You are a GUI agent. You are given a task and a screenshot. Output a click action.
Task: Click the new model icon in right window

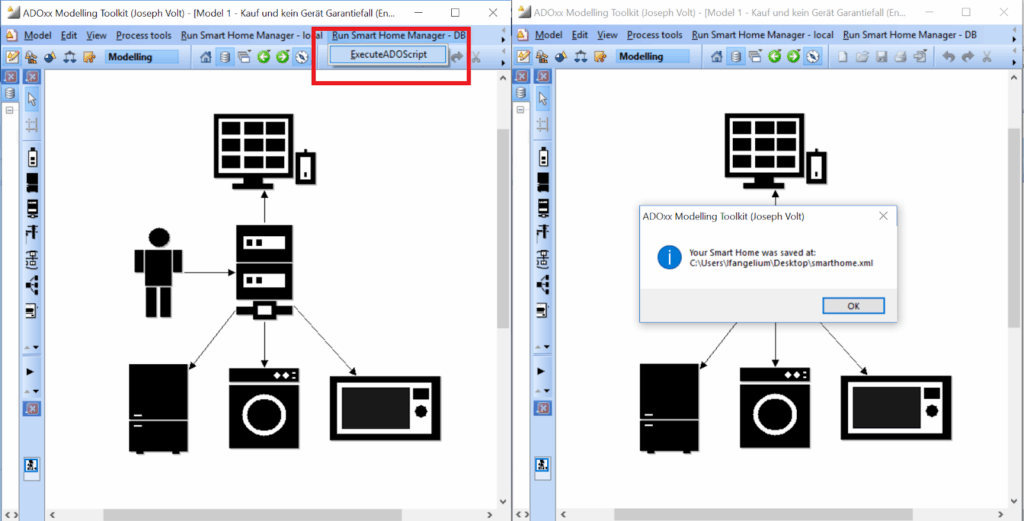tap(842, 57)
